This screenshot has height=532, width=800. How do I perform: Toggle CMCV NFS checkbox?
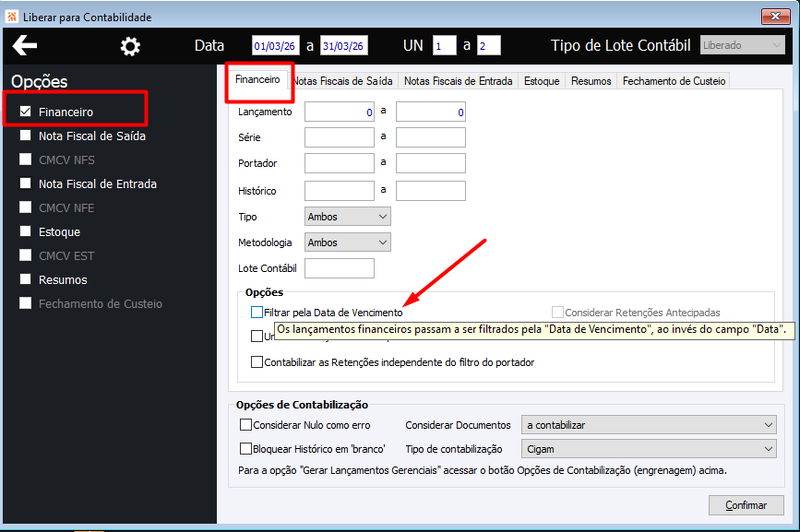pyautogui.click(x=26, y=159)
